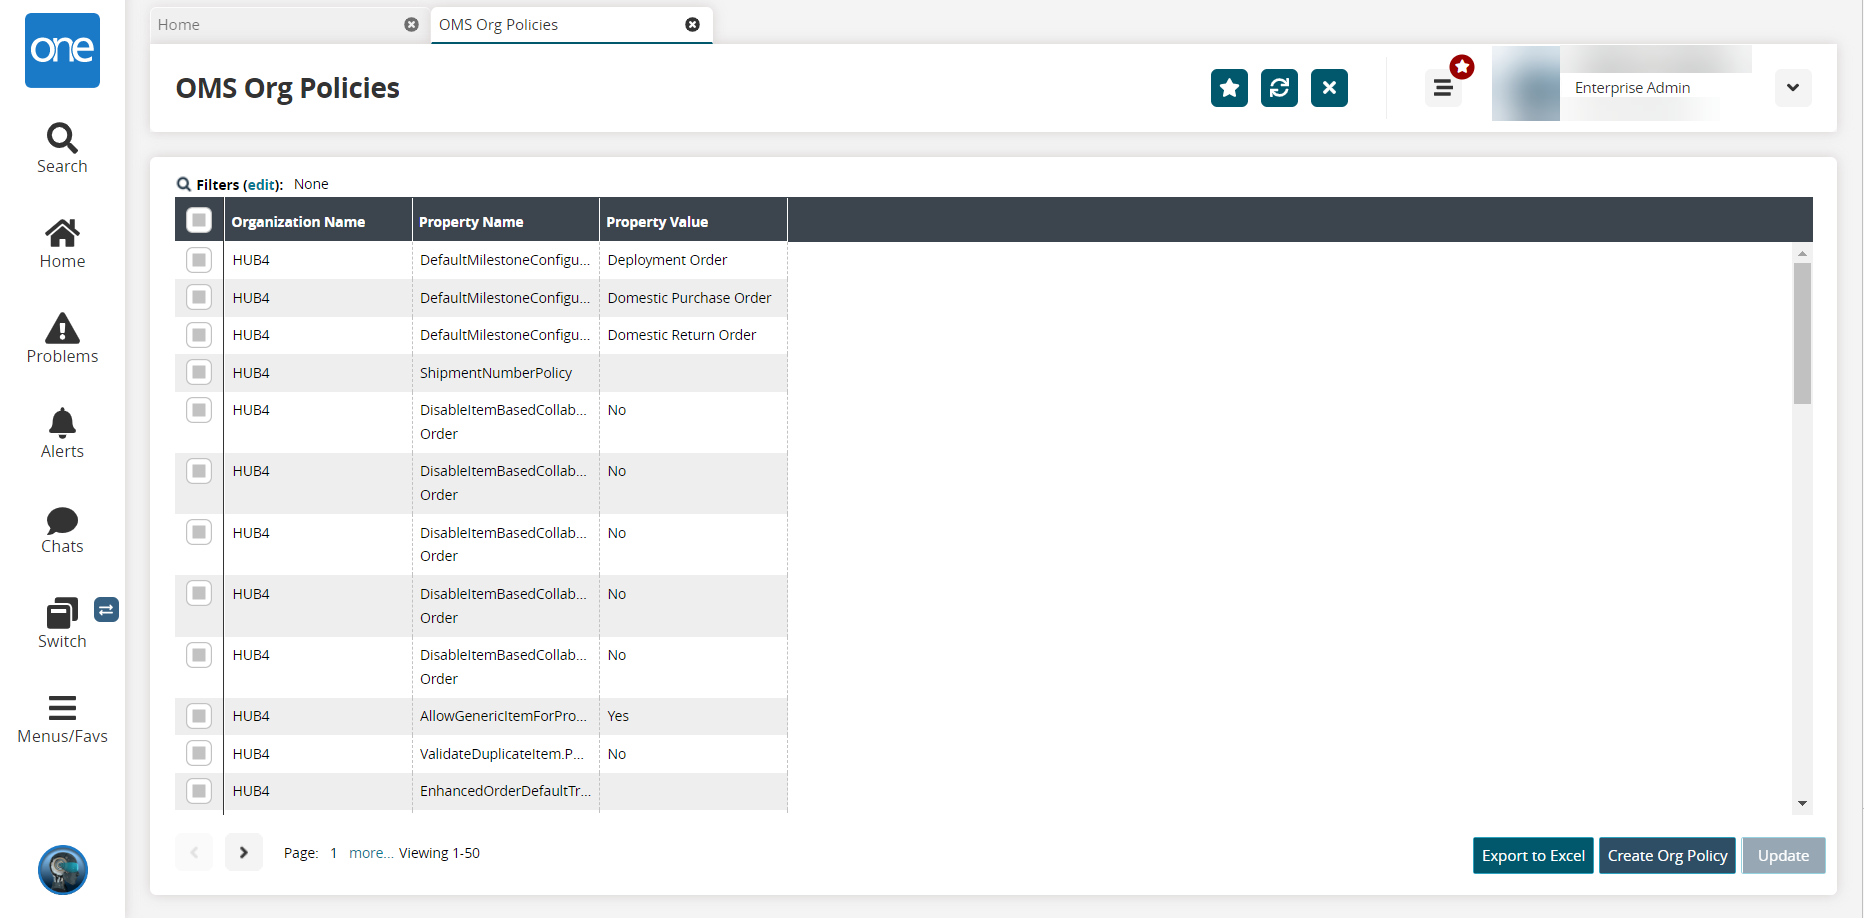
Task: Check the Deployment Order row checkbox
Action: (x=199, y=260)
